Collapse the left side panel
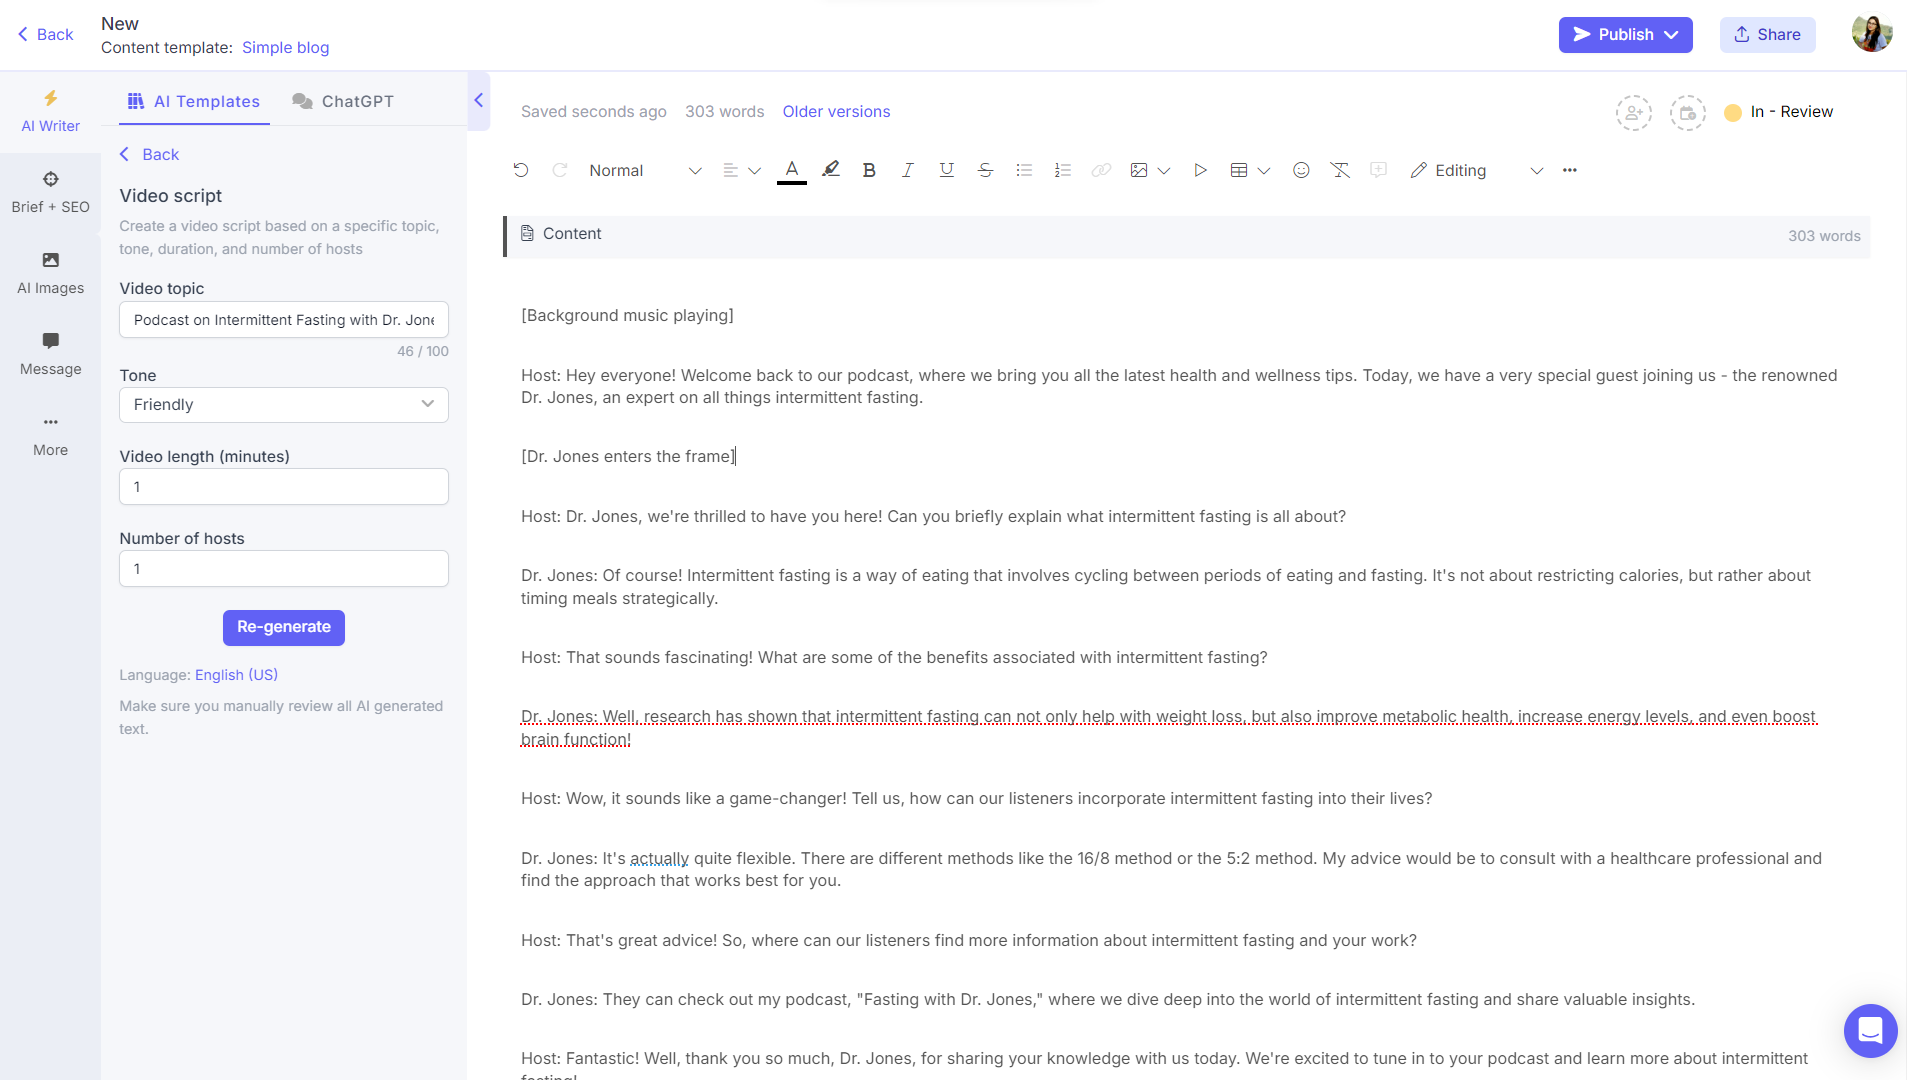Viewport: 1907px width, 1080px height. (x=479, y=100)
